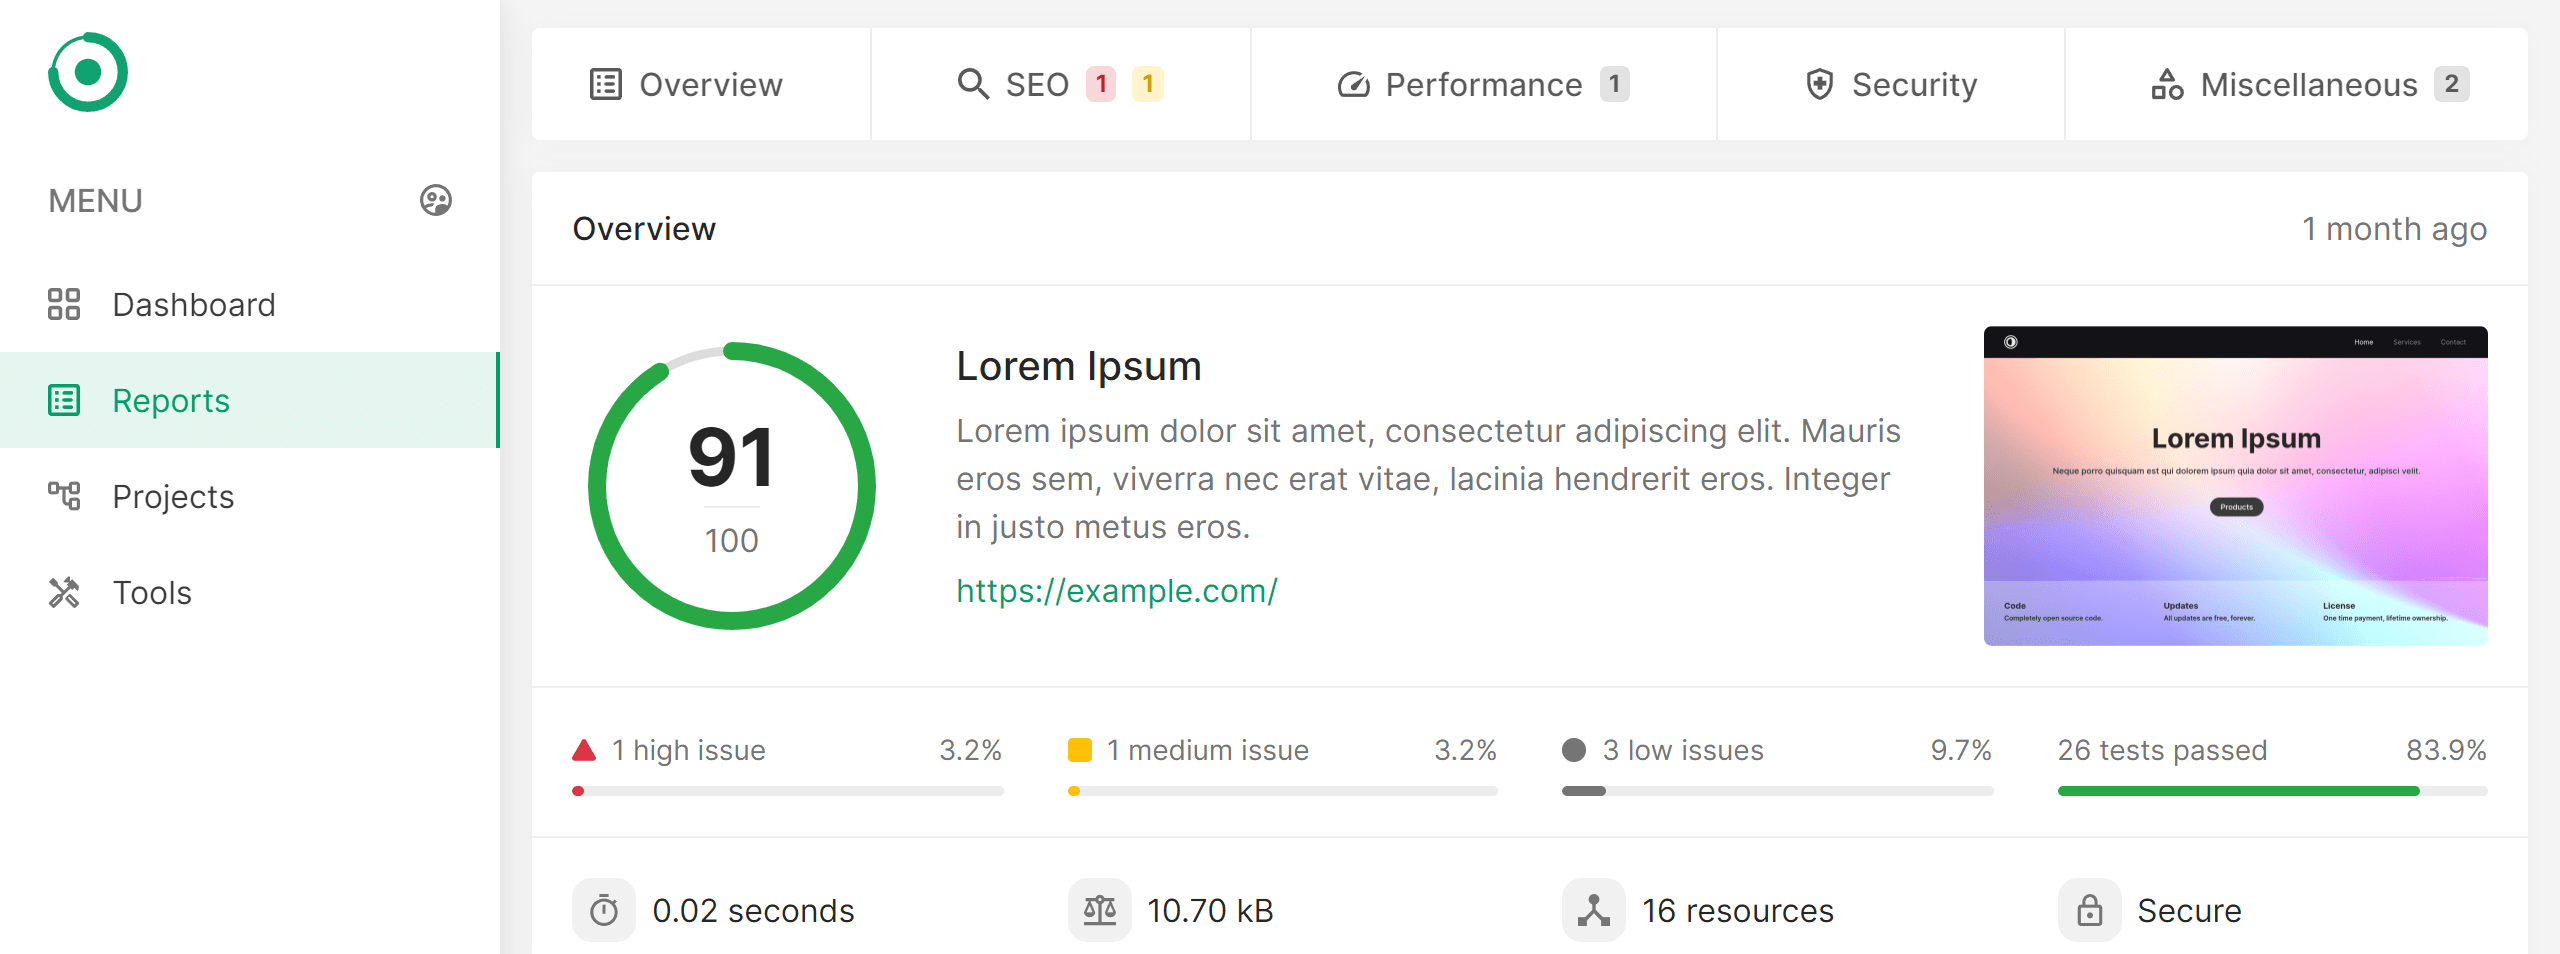Click the resources network icon
This screenshot has height=954, width=2560.
click(1593, 910)
